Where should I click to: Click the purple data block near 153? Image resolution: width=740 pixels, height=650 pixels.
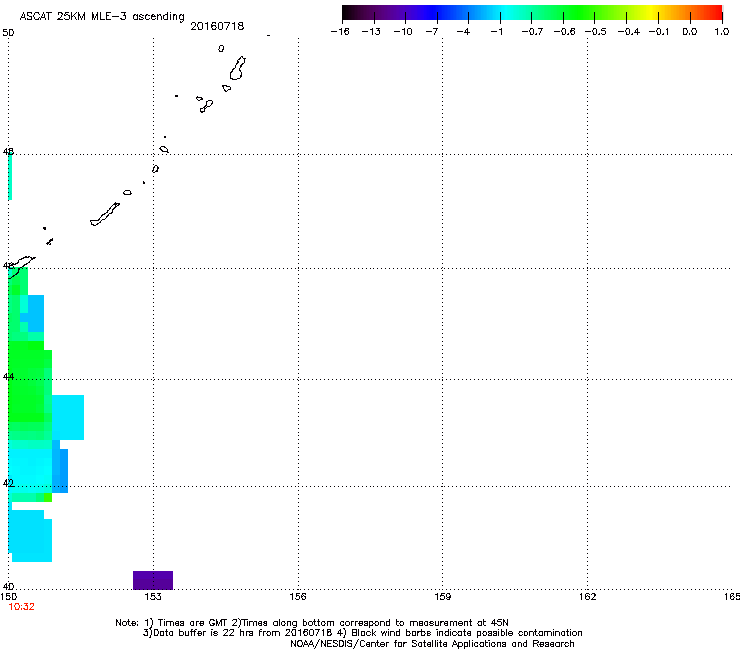coord(153,580)
